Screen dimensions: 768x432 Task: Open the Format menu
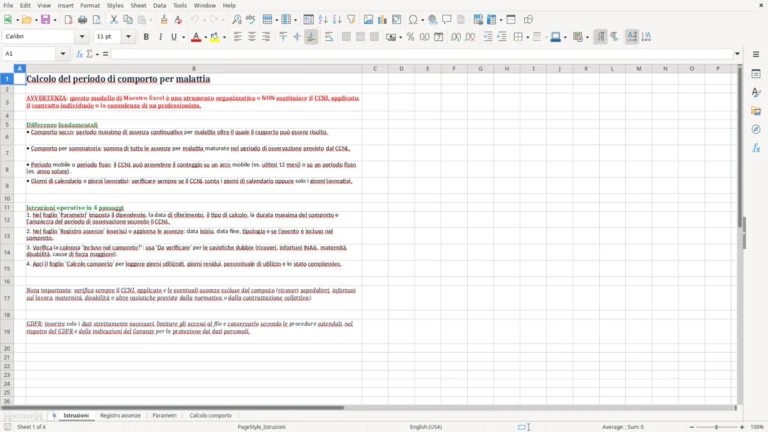[x=90, y=5]
